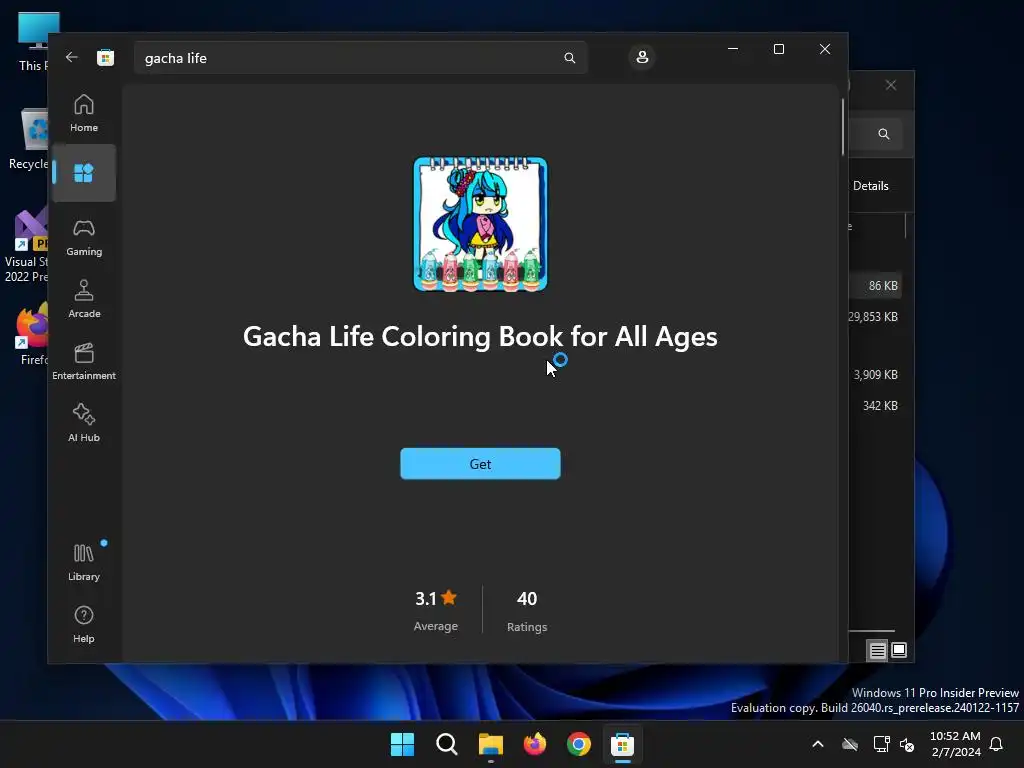Screen dimensions: 1024x768
Task: Select the 342 KB file row behind
Action: [x=876, y=406]
